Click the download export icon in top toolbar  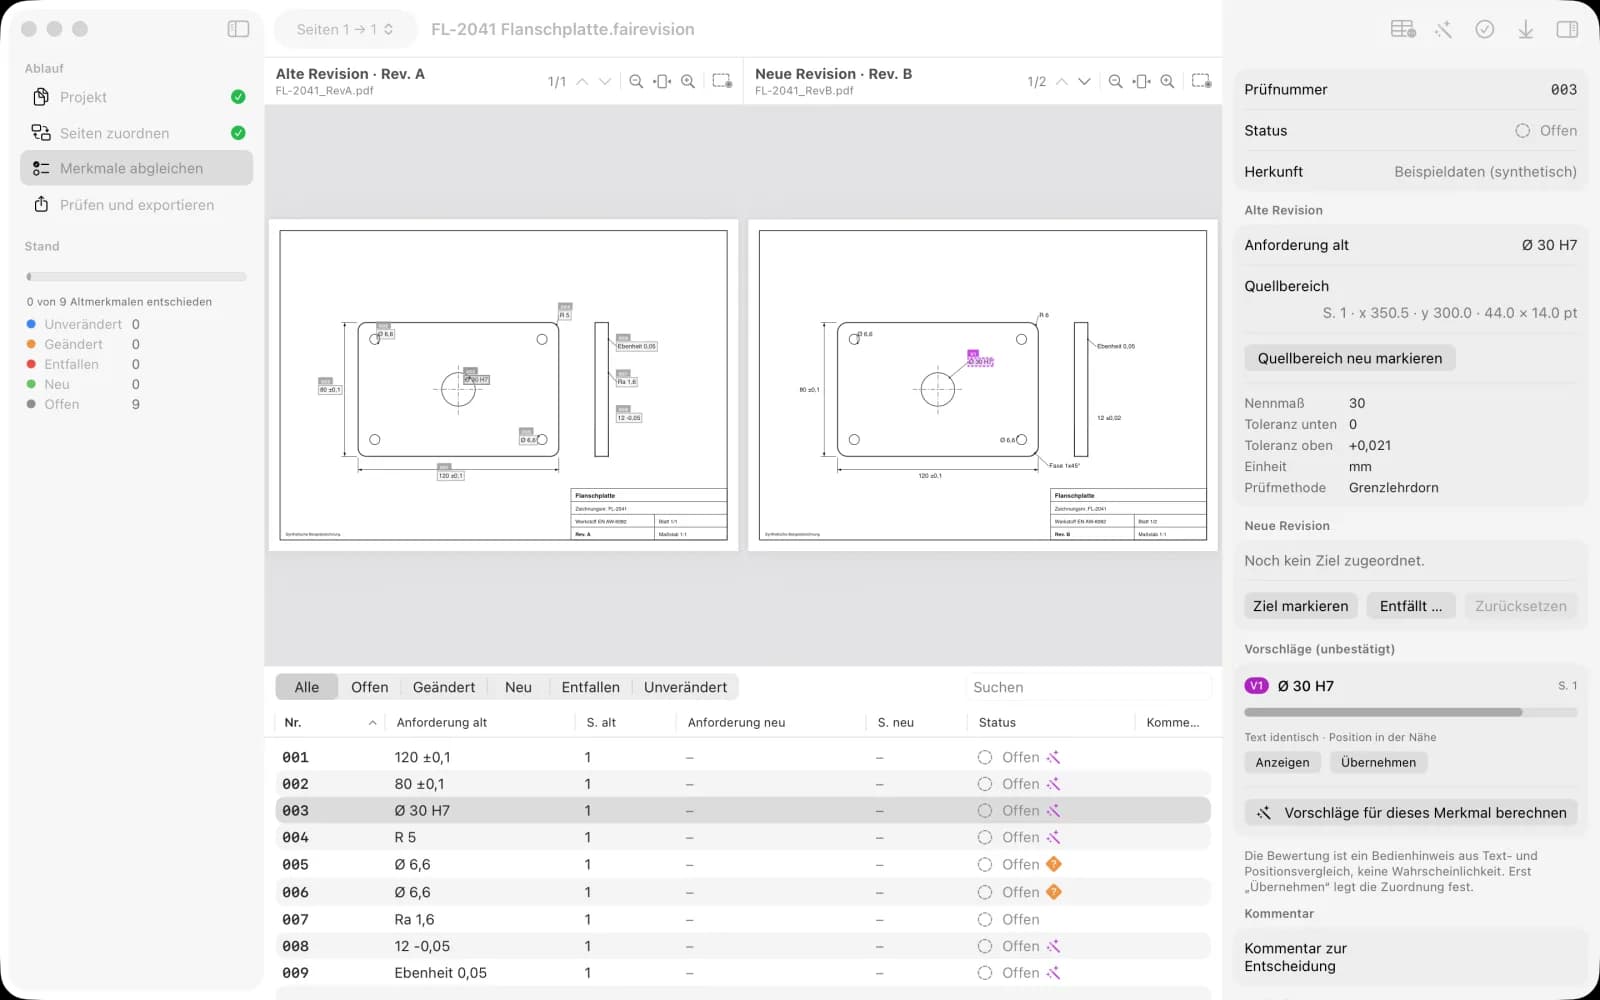pyautogui.click(x=1525, y=30)
